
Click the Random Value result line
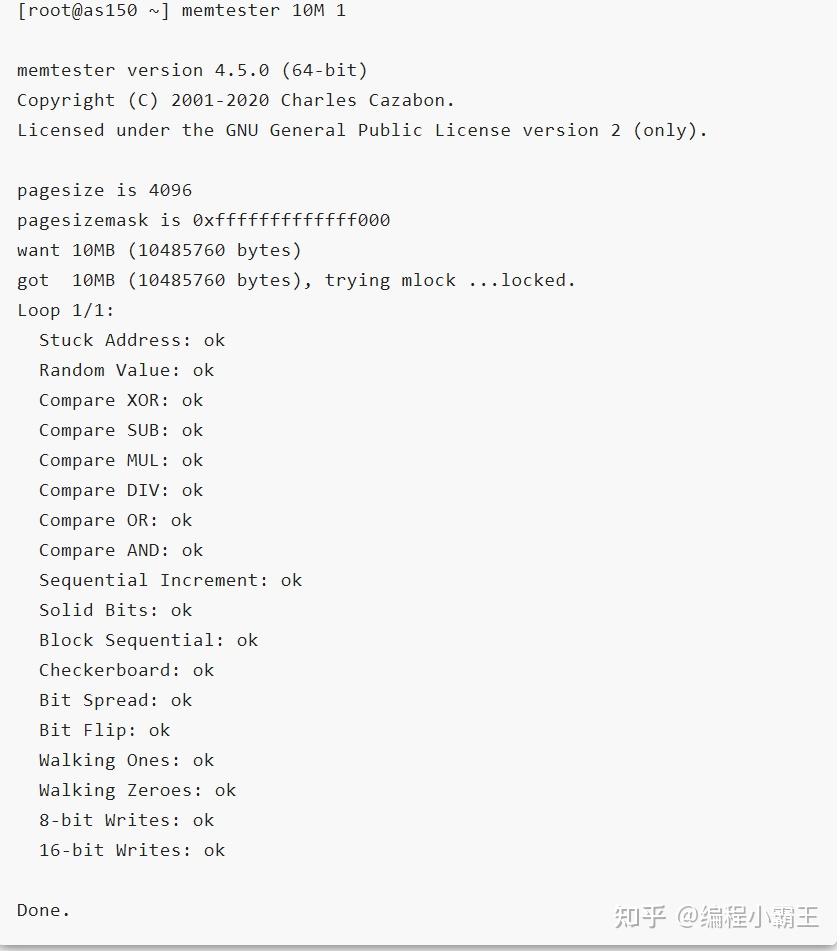(x=126, y=370)
